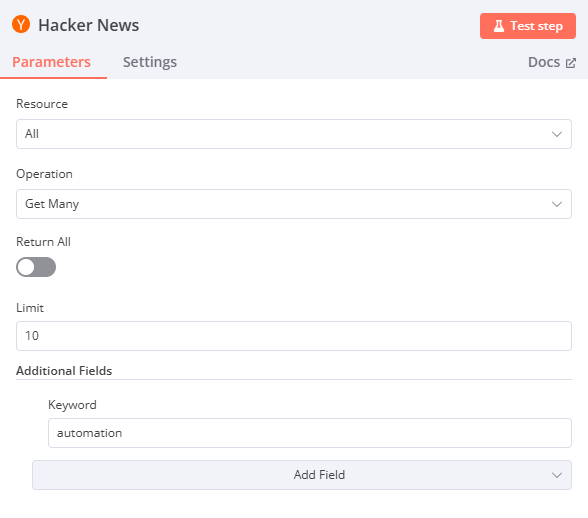Switch to the Parameters tab
The image size is (588, 518).
[51, 62]
